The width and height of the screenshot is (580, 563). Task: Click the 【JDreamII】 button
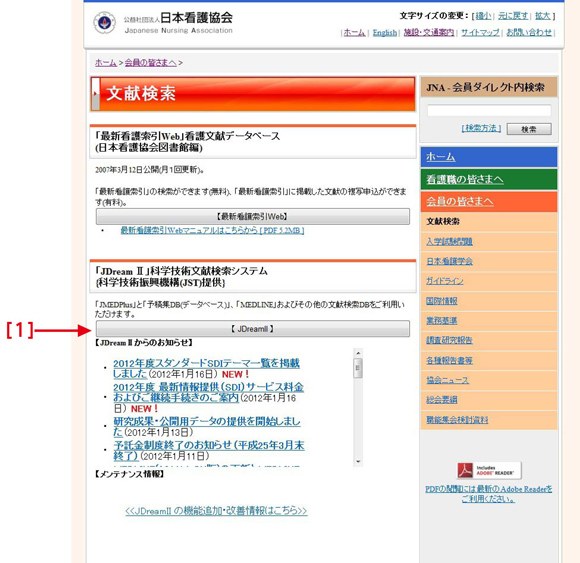coord(253,328)
